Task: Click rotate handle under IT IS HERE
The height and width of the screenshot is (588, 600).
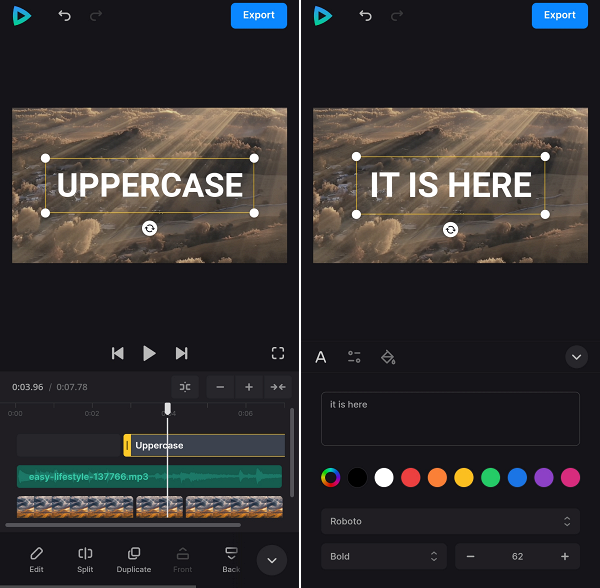Action: pos(451,230)
